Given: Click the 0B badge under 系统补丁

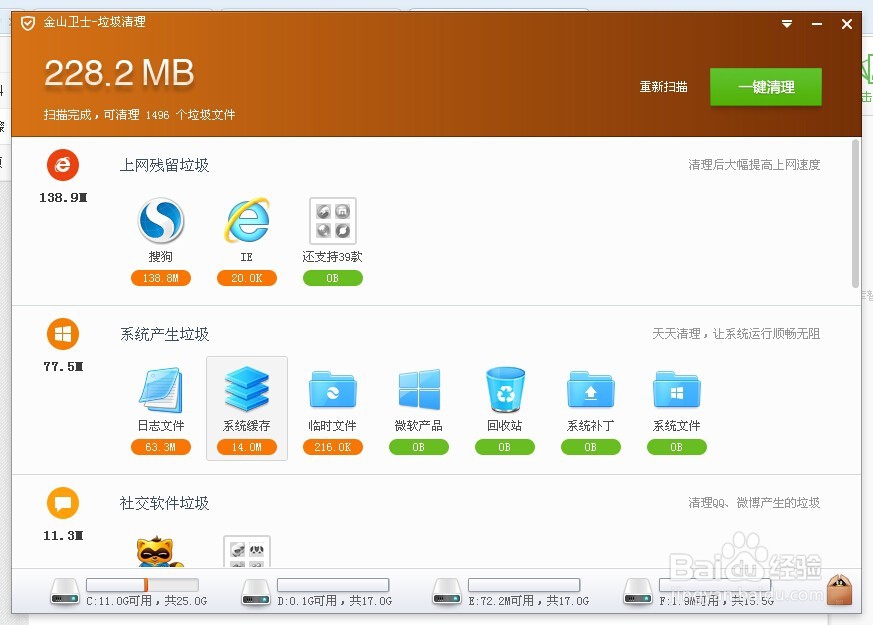Looking at the screenshot, I should tap(591, 447).
